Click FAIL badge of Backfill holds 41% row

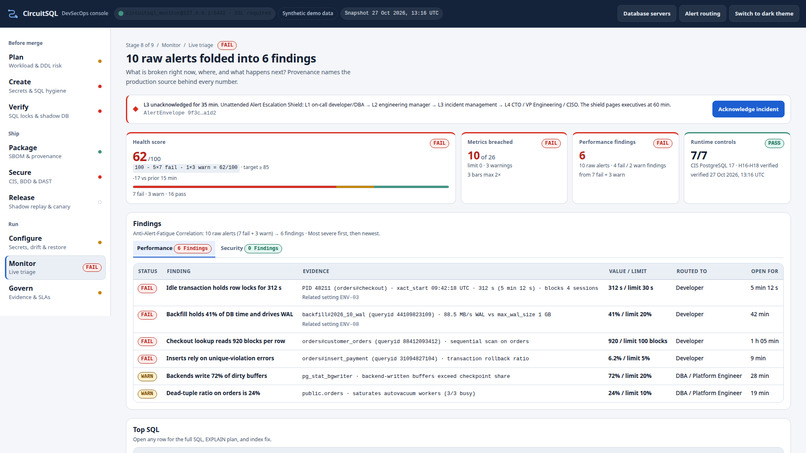tap(147, 315)
